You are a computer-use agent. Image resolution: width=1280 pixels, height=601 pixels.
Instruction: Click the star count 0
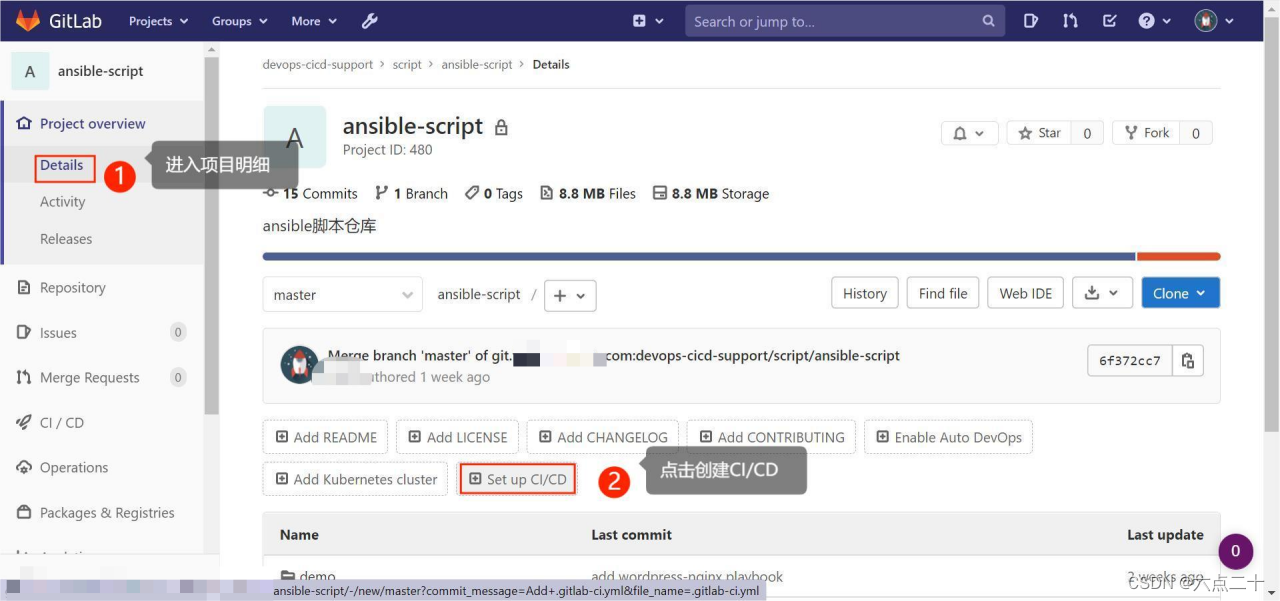click(x=1087, y=133)
